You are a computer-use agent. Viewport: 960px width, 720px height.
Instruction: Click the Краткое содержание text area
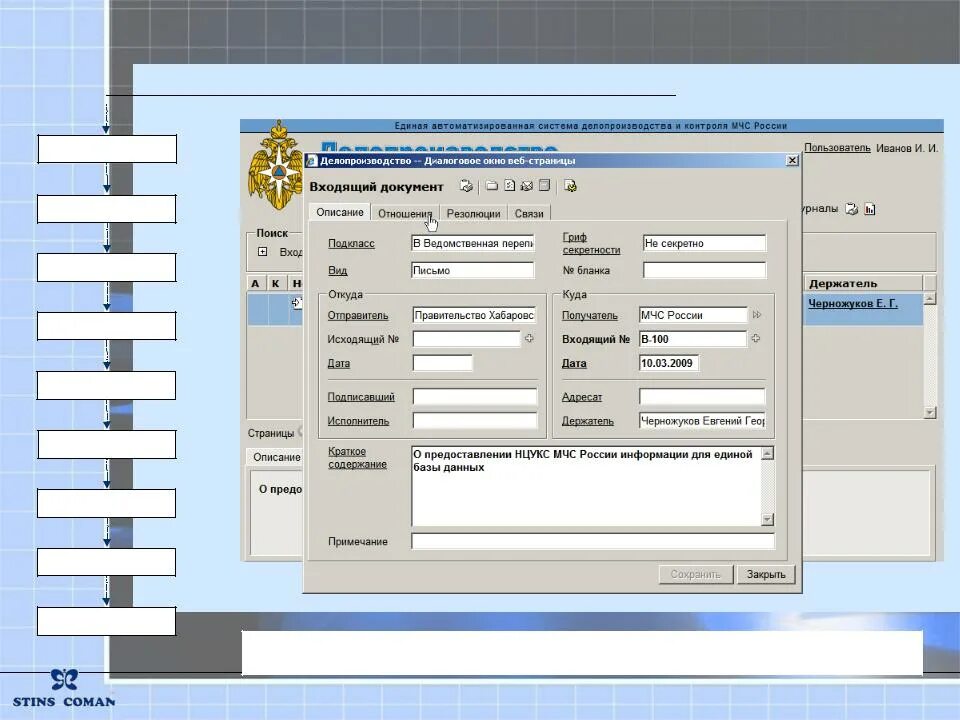pos(586,486)
